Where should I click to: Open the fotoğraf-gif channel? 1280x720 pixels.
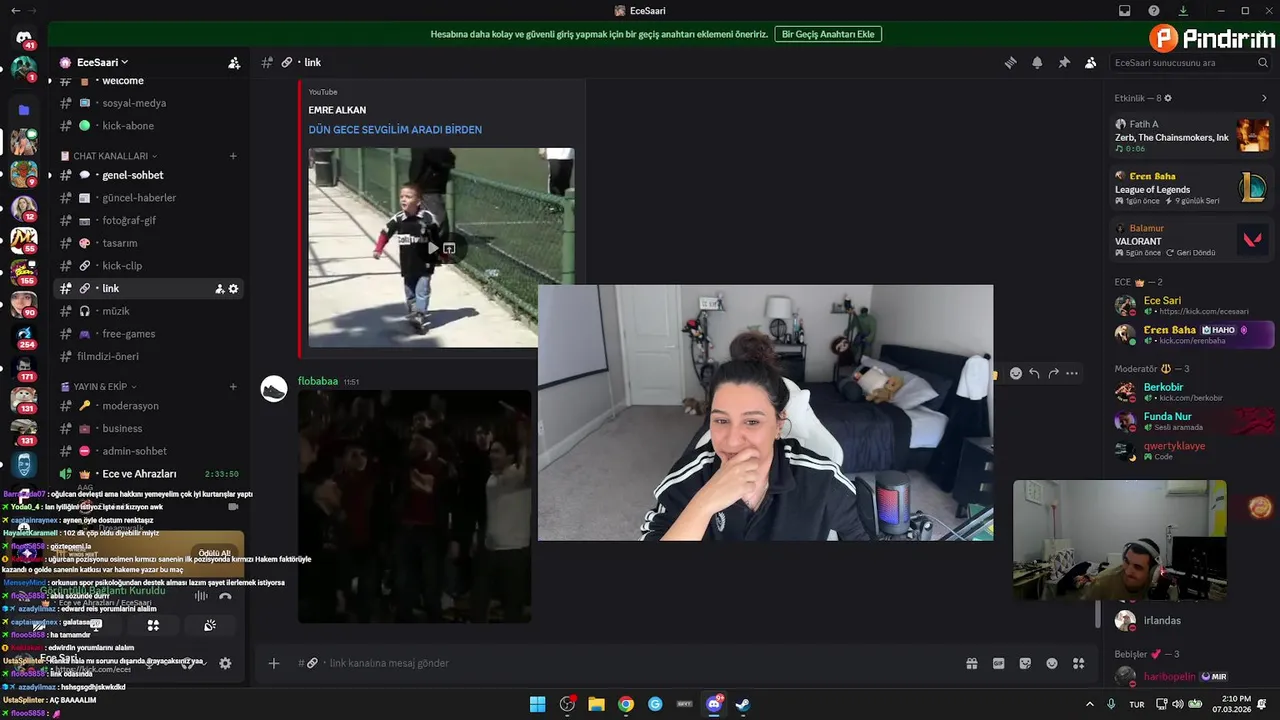(x=149, y=221)
